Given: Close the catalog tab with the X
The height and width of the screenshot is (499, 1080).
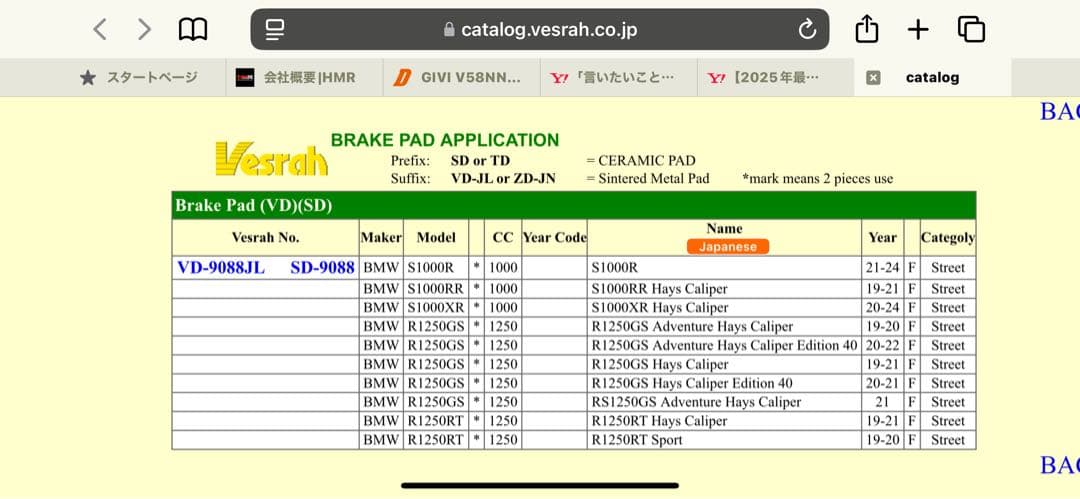Looking at the screenshot, I should pyautogui.click(x=873, y=77).
